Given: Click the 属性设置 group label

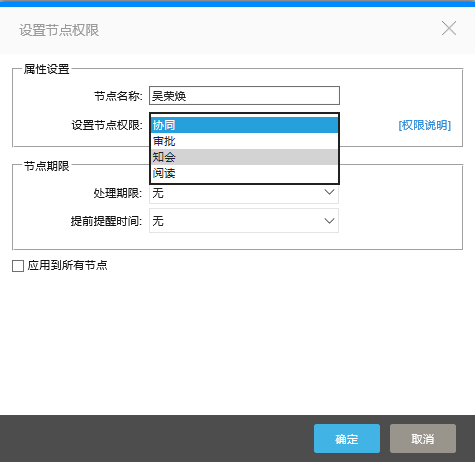Looking at the screenshot, I should (47, 69).
